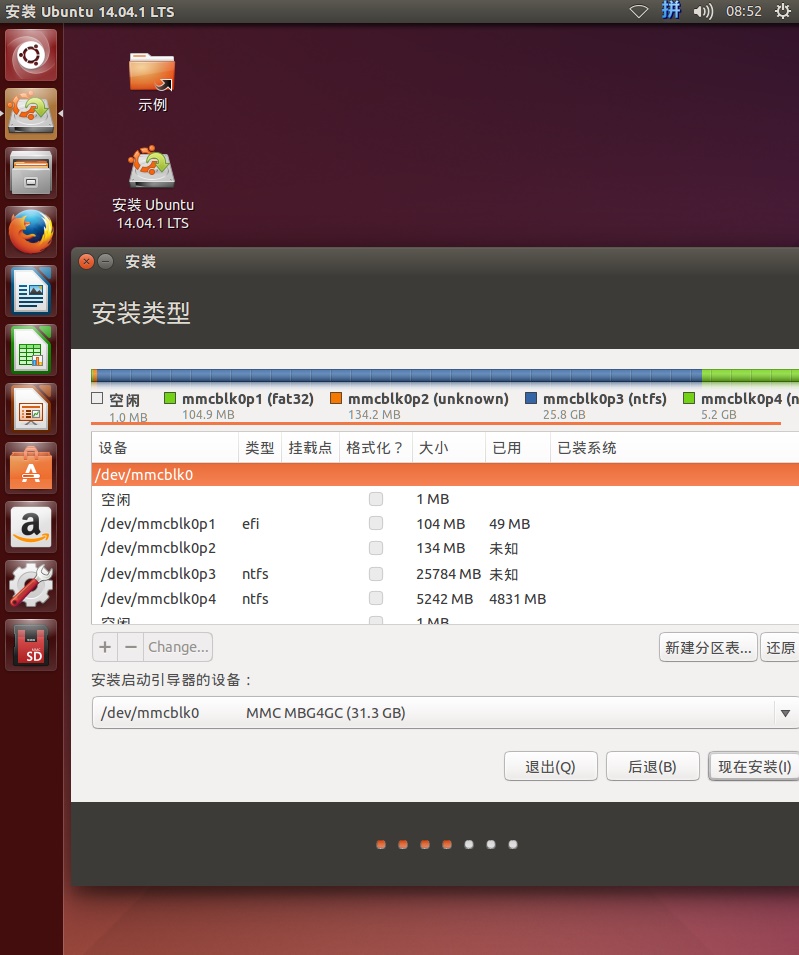Select the /dev/mmcblk0p4 partition row
The width and height of the screenshot is (799, 955).
pos(445,599)
